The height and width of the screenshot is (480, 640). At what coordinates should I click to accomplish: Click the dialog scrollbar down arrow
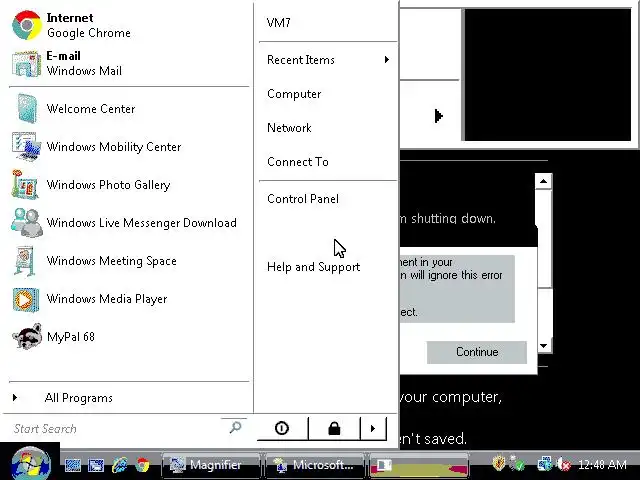click(x=543, y=346)
